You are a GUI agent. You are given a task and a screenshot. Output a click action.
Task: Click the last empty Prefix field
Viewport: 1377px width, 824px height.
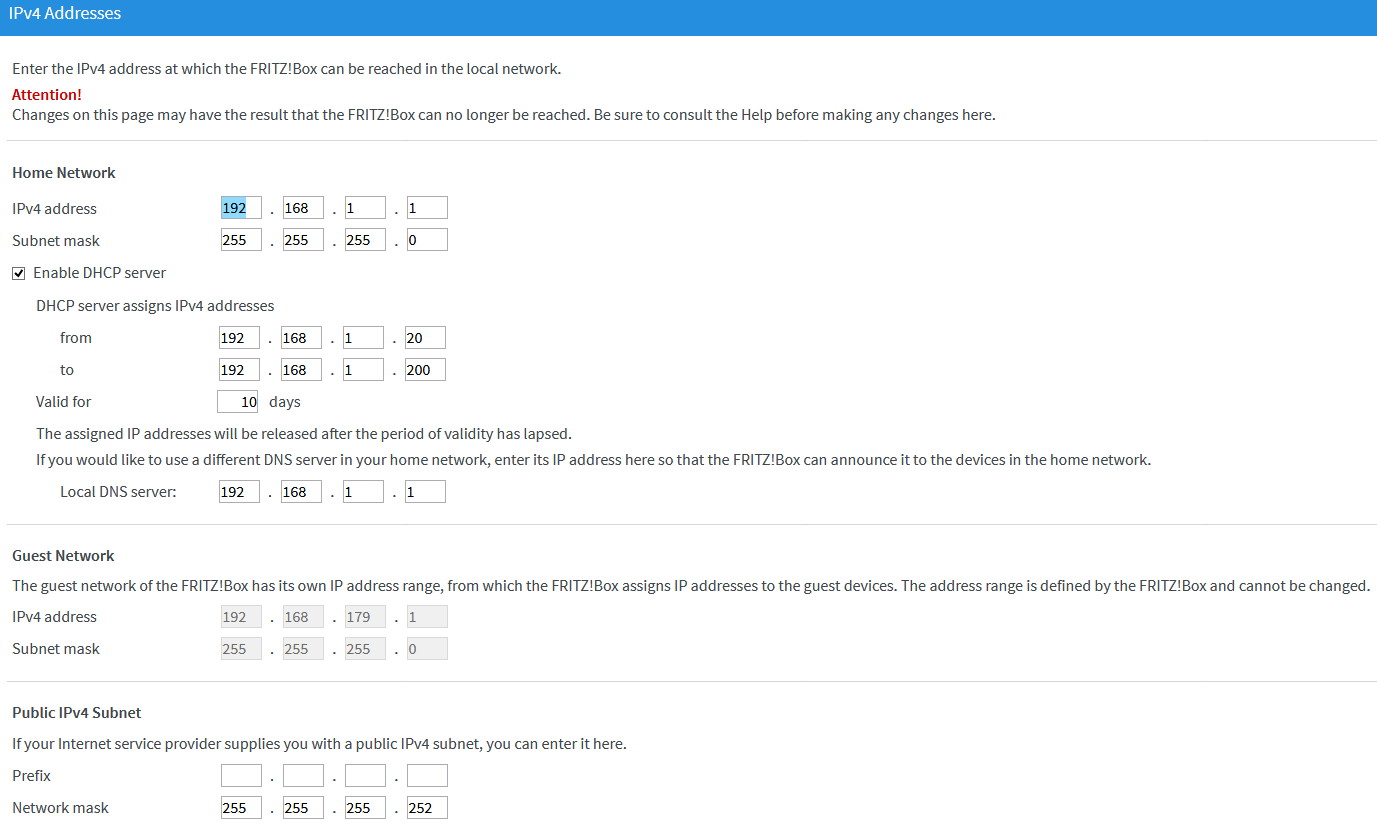coord(427,776)
